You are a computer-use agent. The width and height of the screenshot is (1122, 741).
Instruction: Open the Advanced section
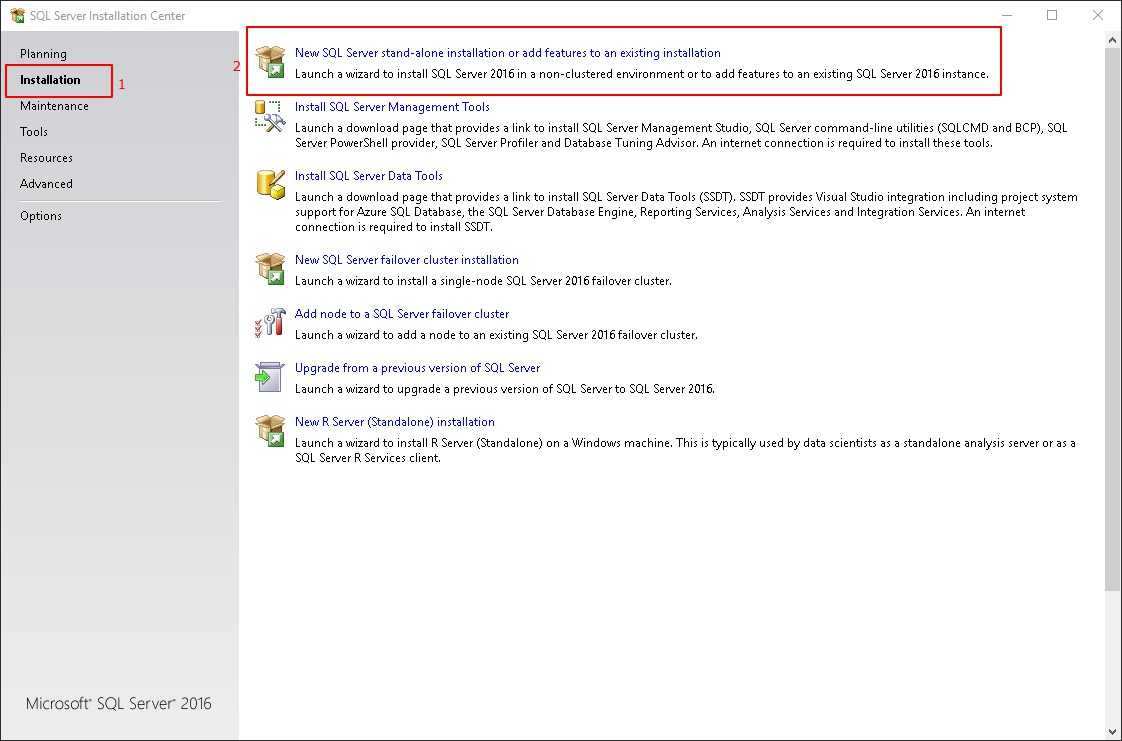click(x=47, y=184)
